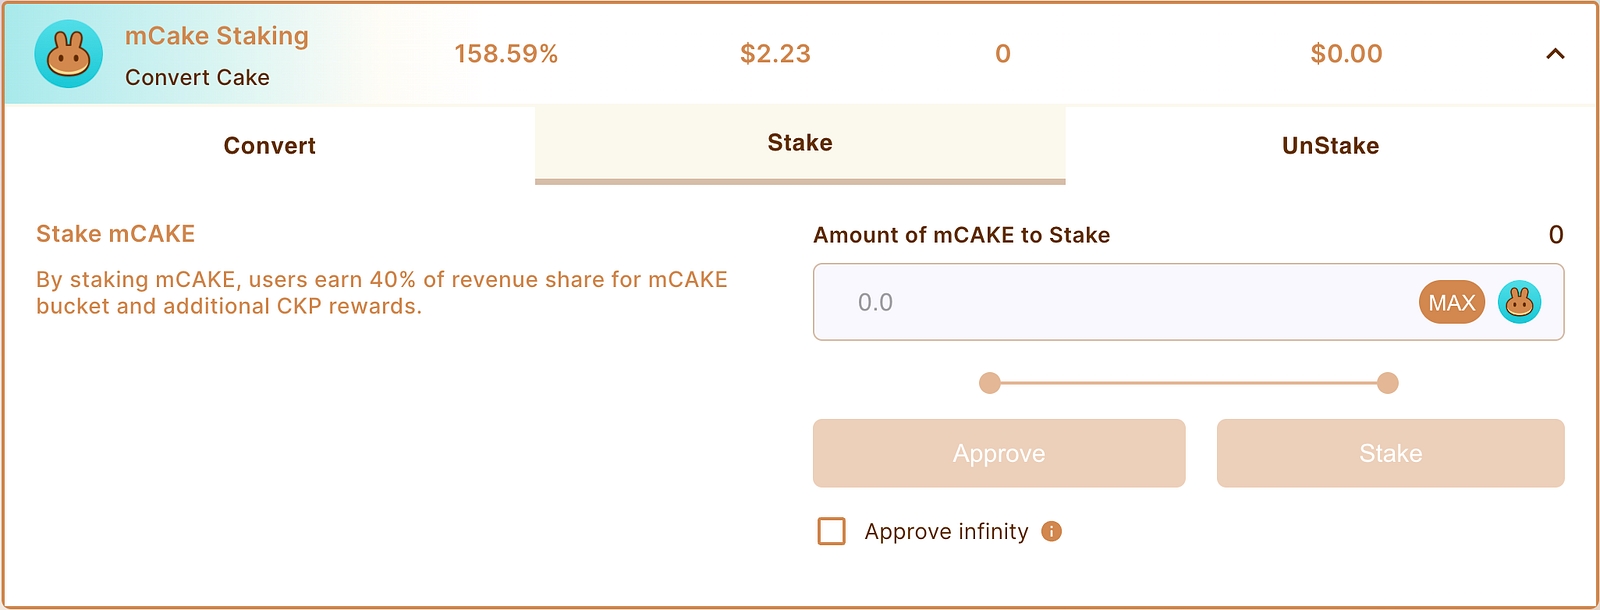The width and height of the screenshot is (1600, 610).
Task: Collapse the mCake Staking panel chevron
Action: tap(1555, 54)
